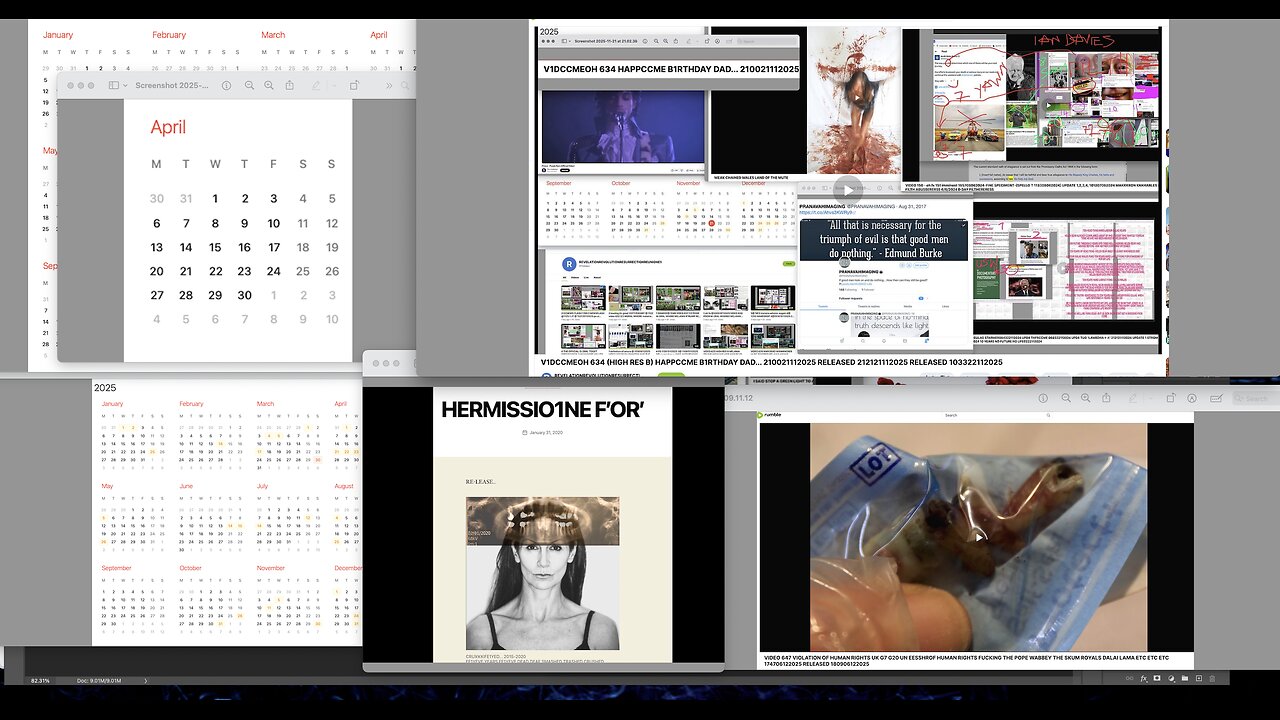Share the April screenshot from Preview toolbar
The image size is (1280, 720).
point(291,86)
